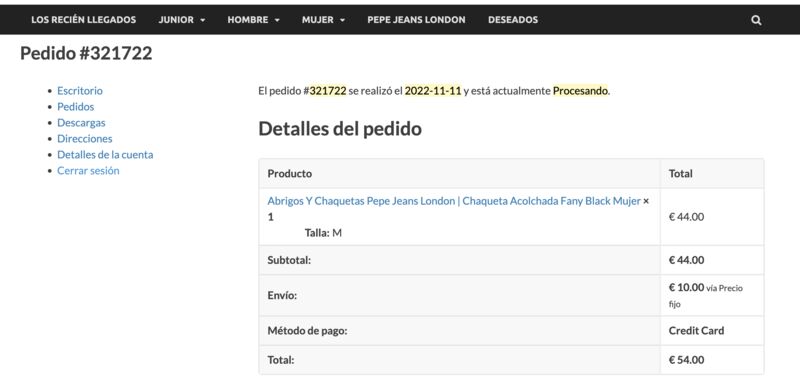
Task: Select the shipping cost € 10.00
Action: [686, 287]
